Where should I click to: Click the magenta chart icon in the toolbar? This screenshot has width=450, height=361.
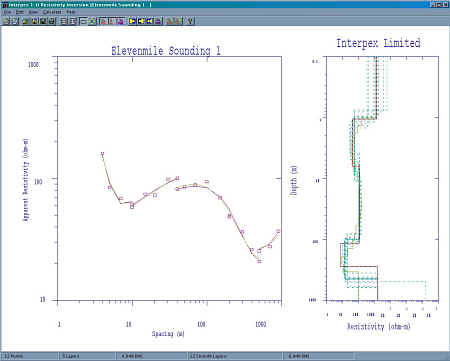[120, 21]
